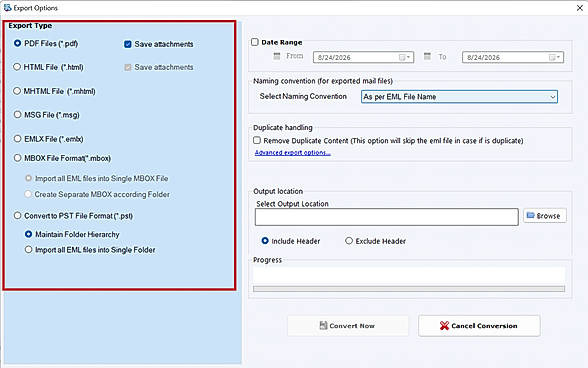Select PDF Files (*.pdf) export type
This screenshot has height=368, width=588.
click(x=17, y=44)
